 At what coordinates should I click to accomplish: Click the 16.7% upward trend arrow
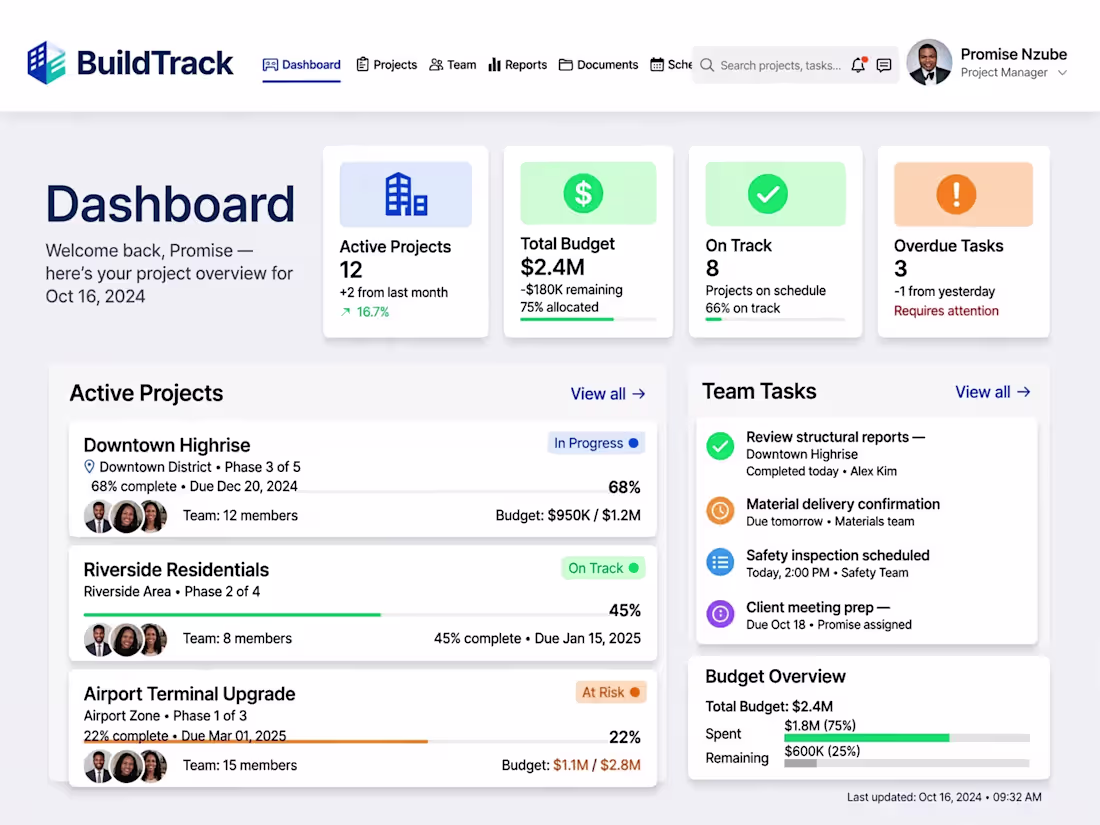click(x=345, y=312)
